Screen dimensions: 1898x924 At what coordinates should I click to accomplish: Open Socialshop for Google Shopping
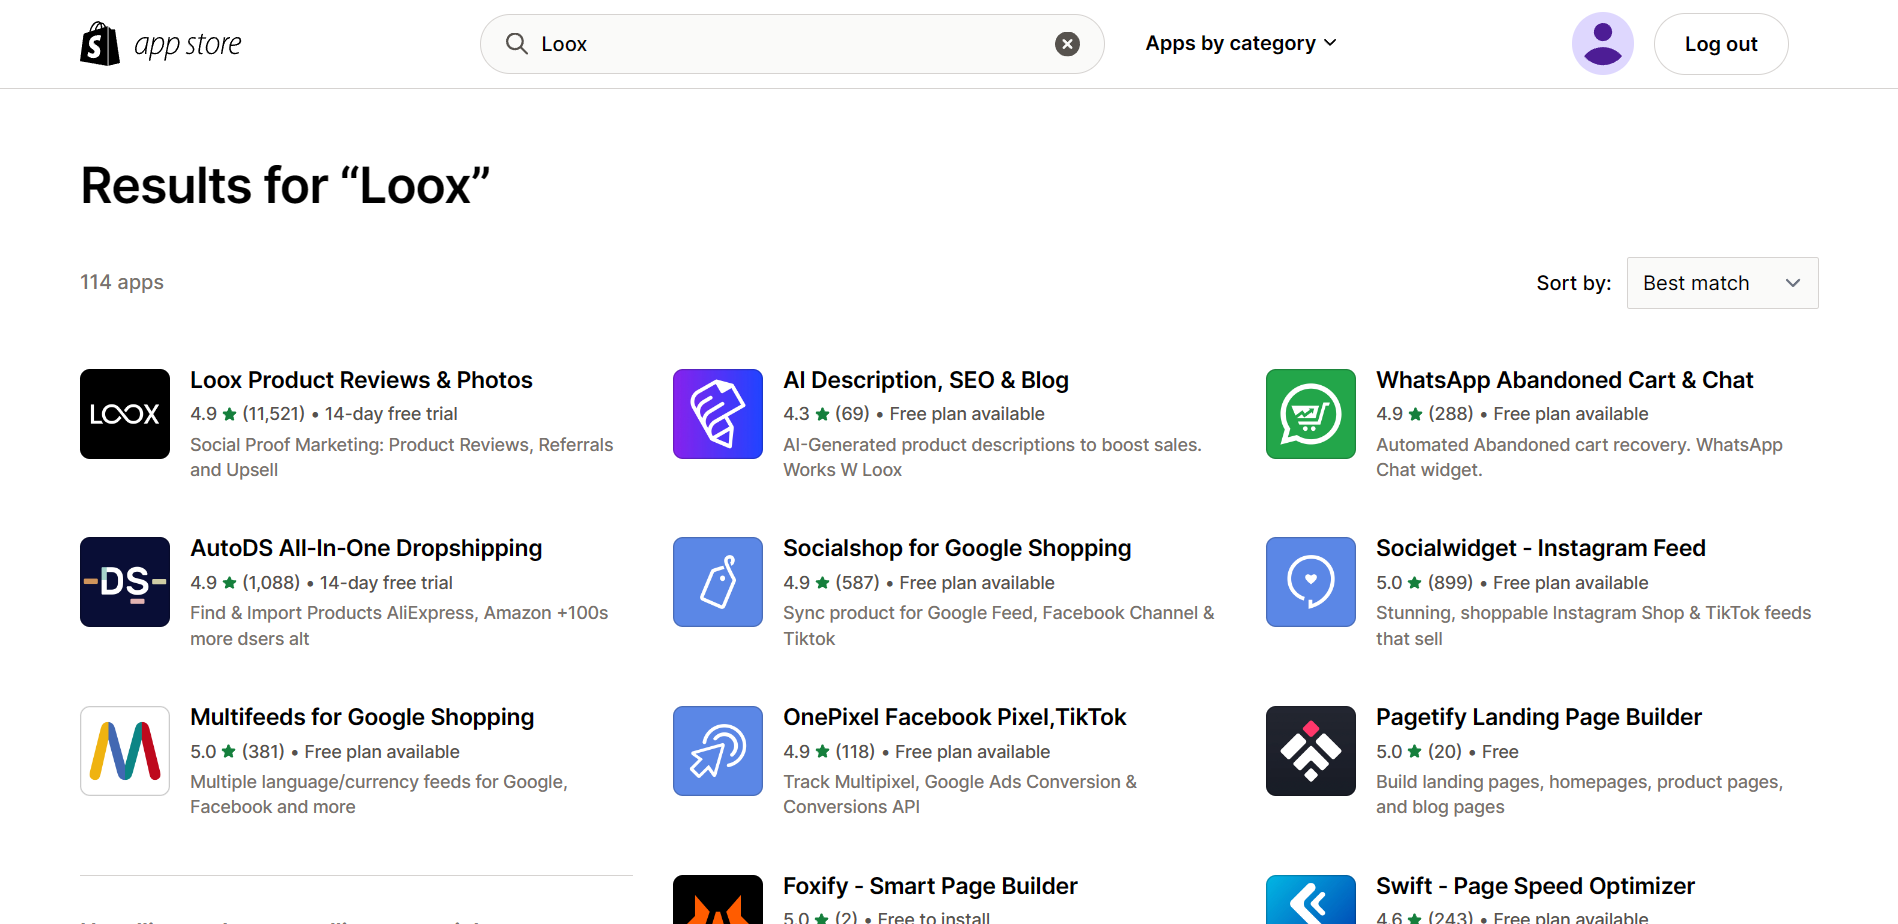pos(957,548)
